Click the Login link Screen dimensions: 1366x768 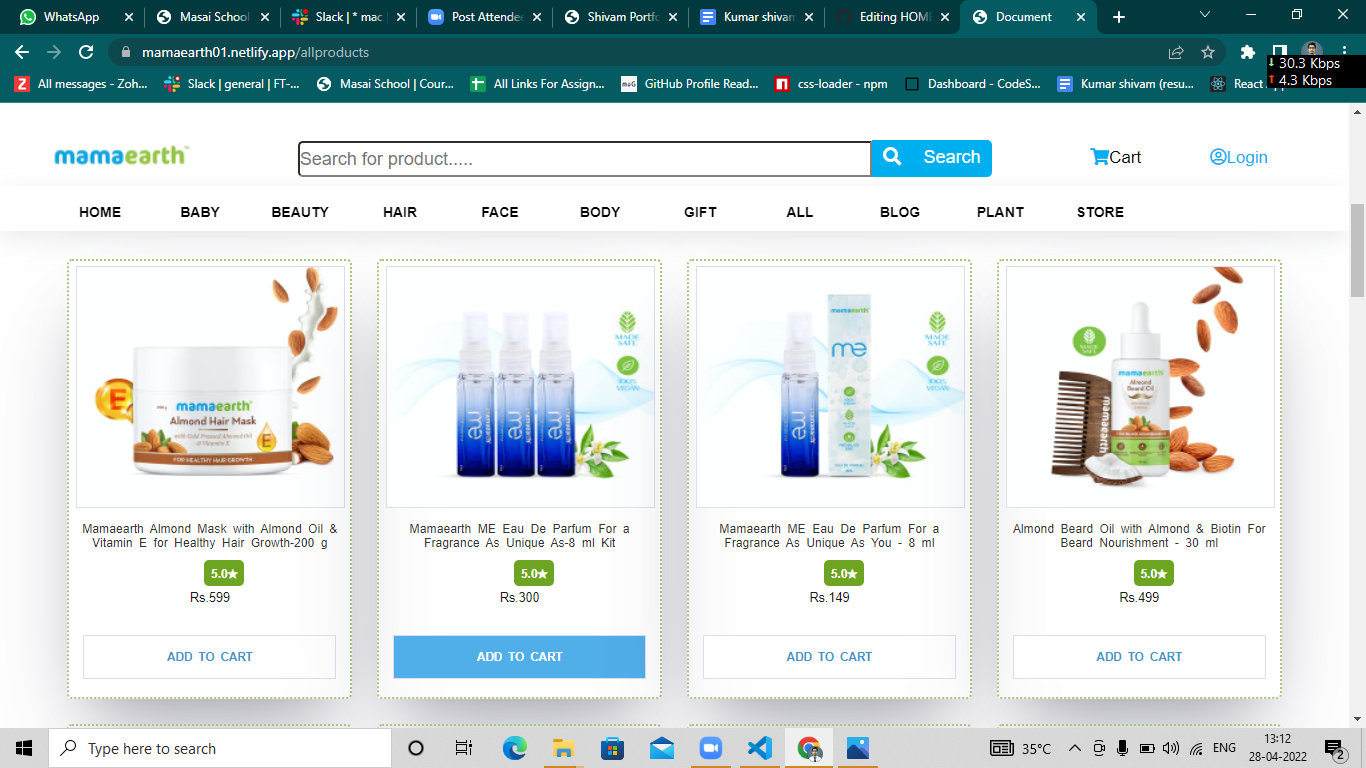pyautogui.click(x=1247, y=157)
